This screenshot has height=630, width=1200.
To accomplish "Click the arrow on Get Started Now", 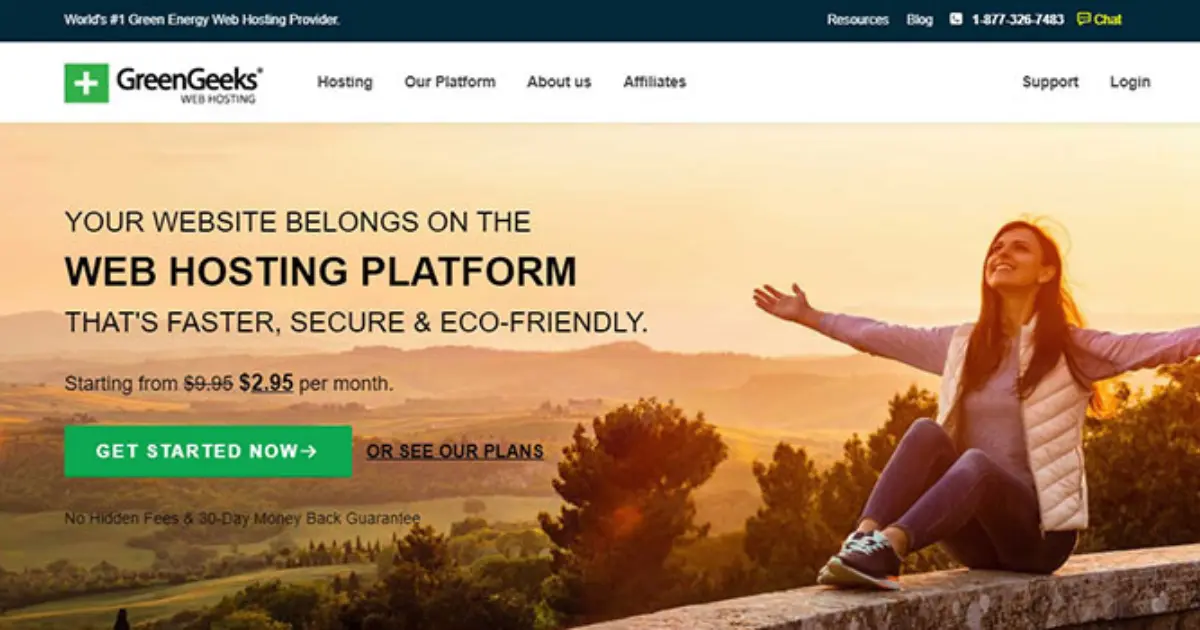I will (310, 451).
